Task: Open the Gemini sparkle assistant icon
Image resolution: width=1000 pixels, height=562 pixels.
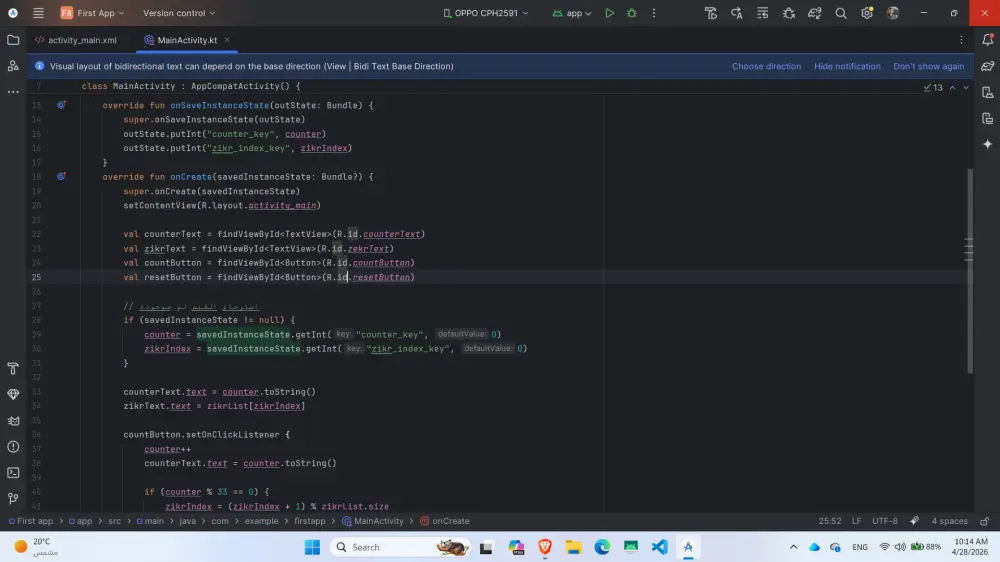Action: coord(987,144)
